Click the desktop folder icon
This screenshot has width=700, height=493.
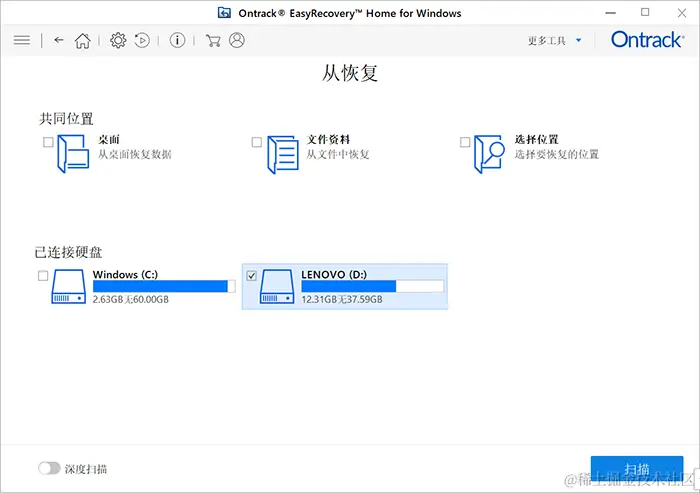[73, 154]
